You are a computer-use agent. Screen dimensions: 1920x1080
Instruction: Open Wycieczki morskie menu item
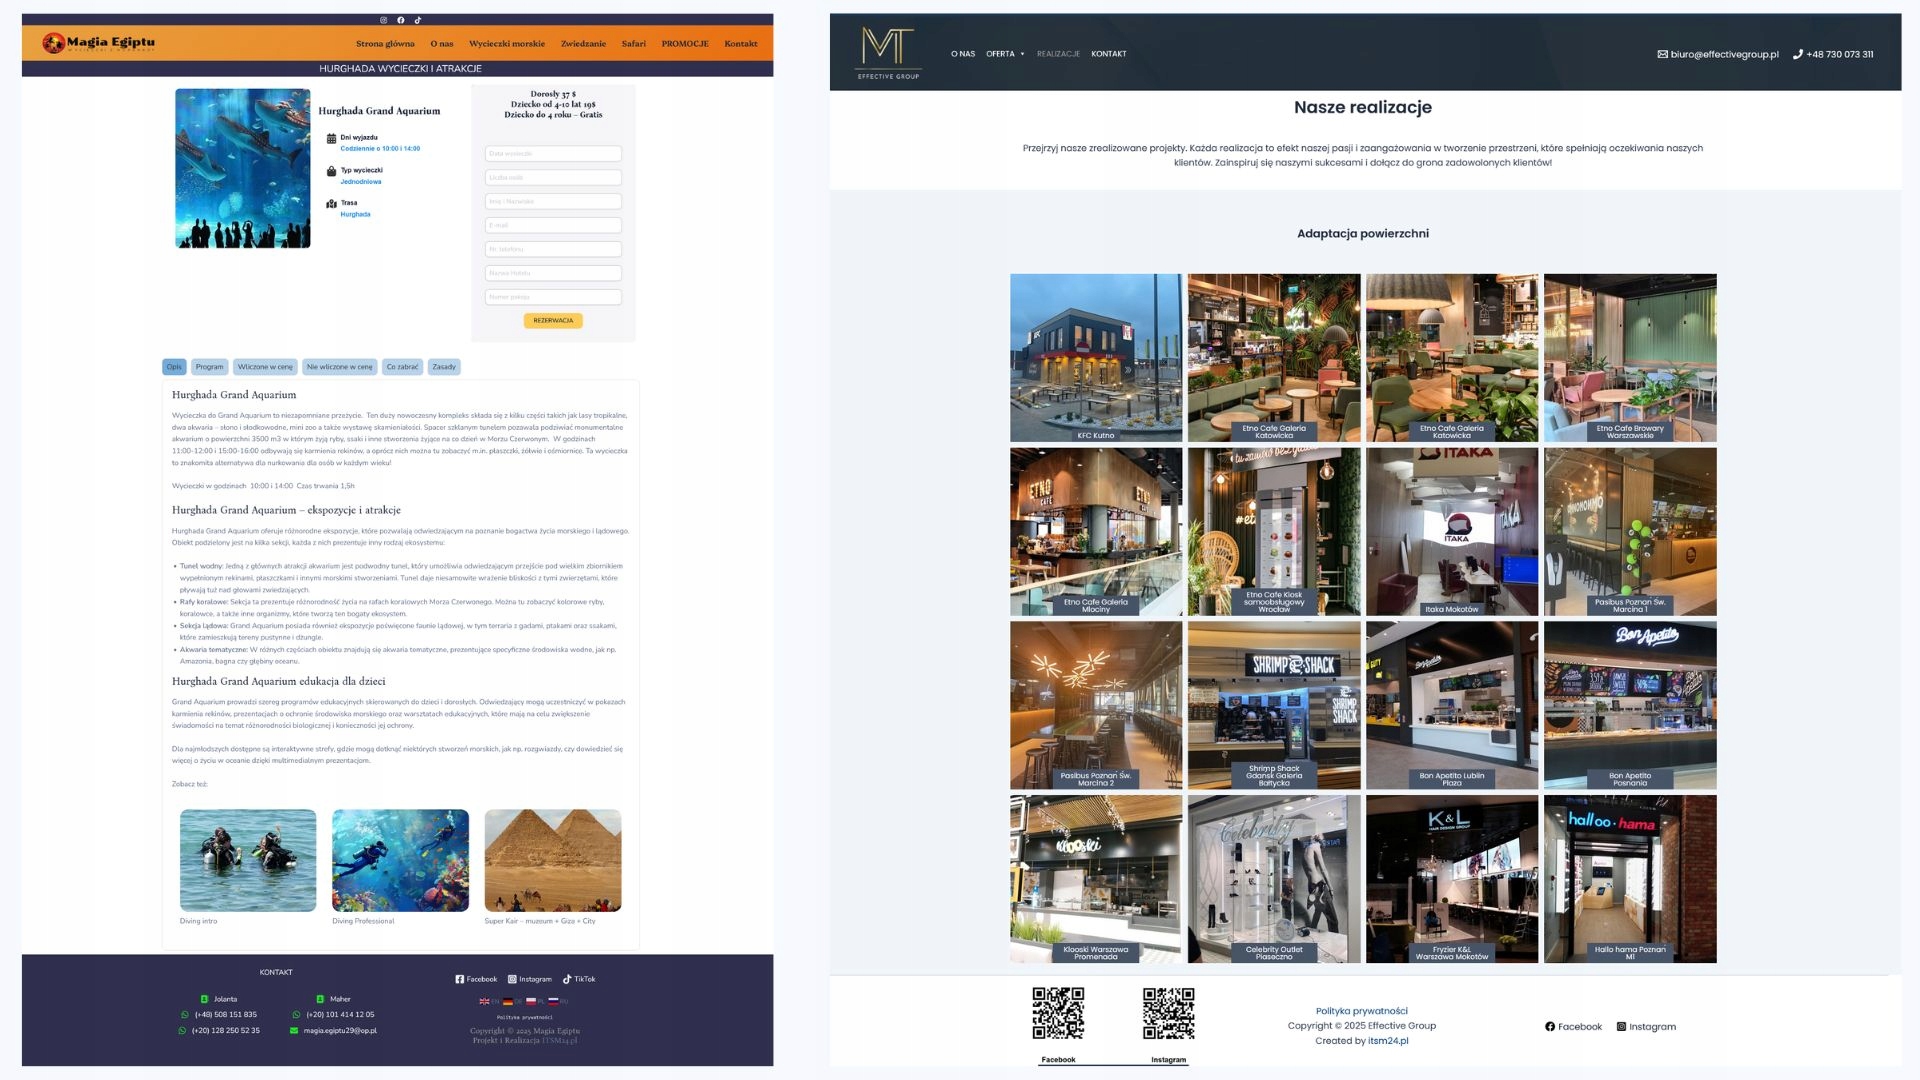tap(507, 44)
